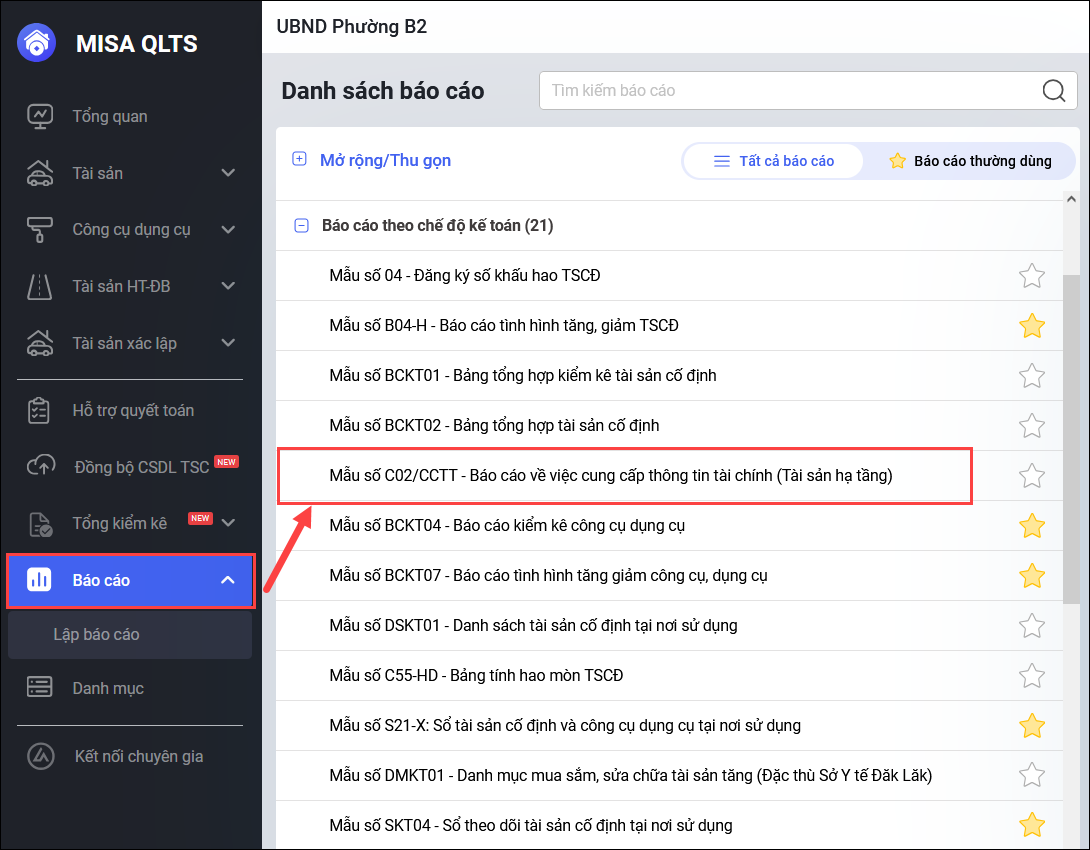The image size is (1090, 850).
Task: Open Hỗ trợ quyết toán menu item
Action: pos(133,411)
